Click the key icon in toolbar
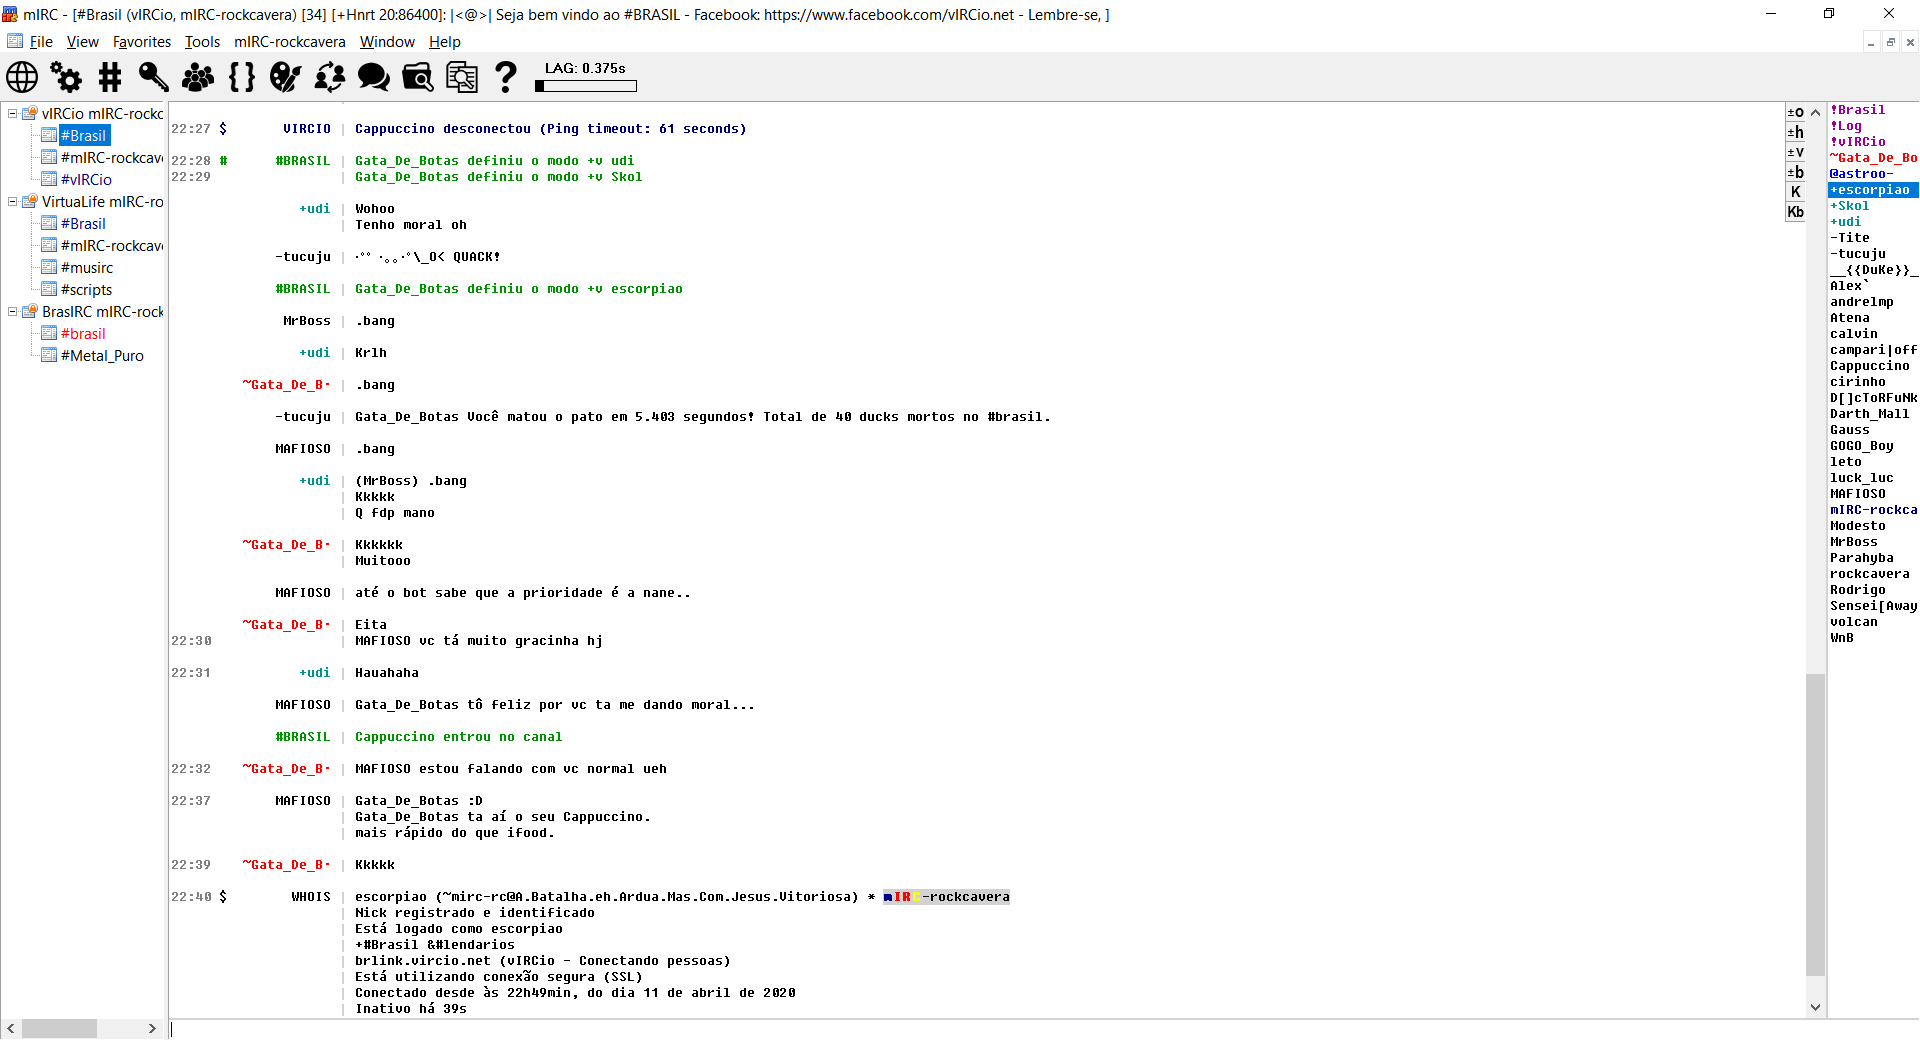Viewport: 1920px width, 1040px height. click(x=153, y=77)
